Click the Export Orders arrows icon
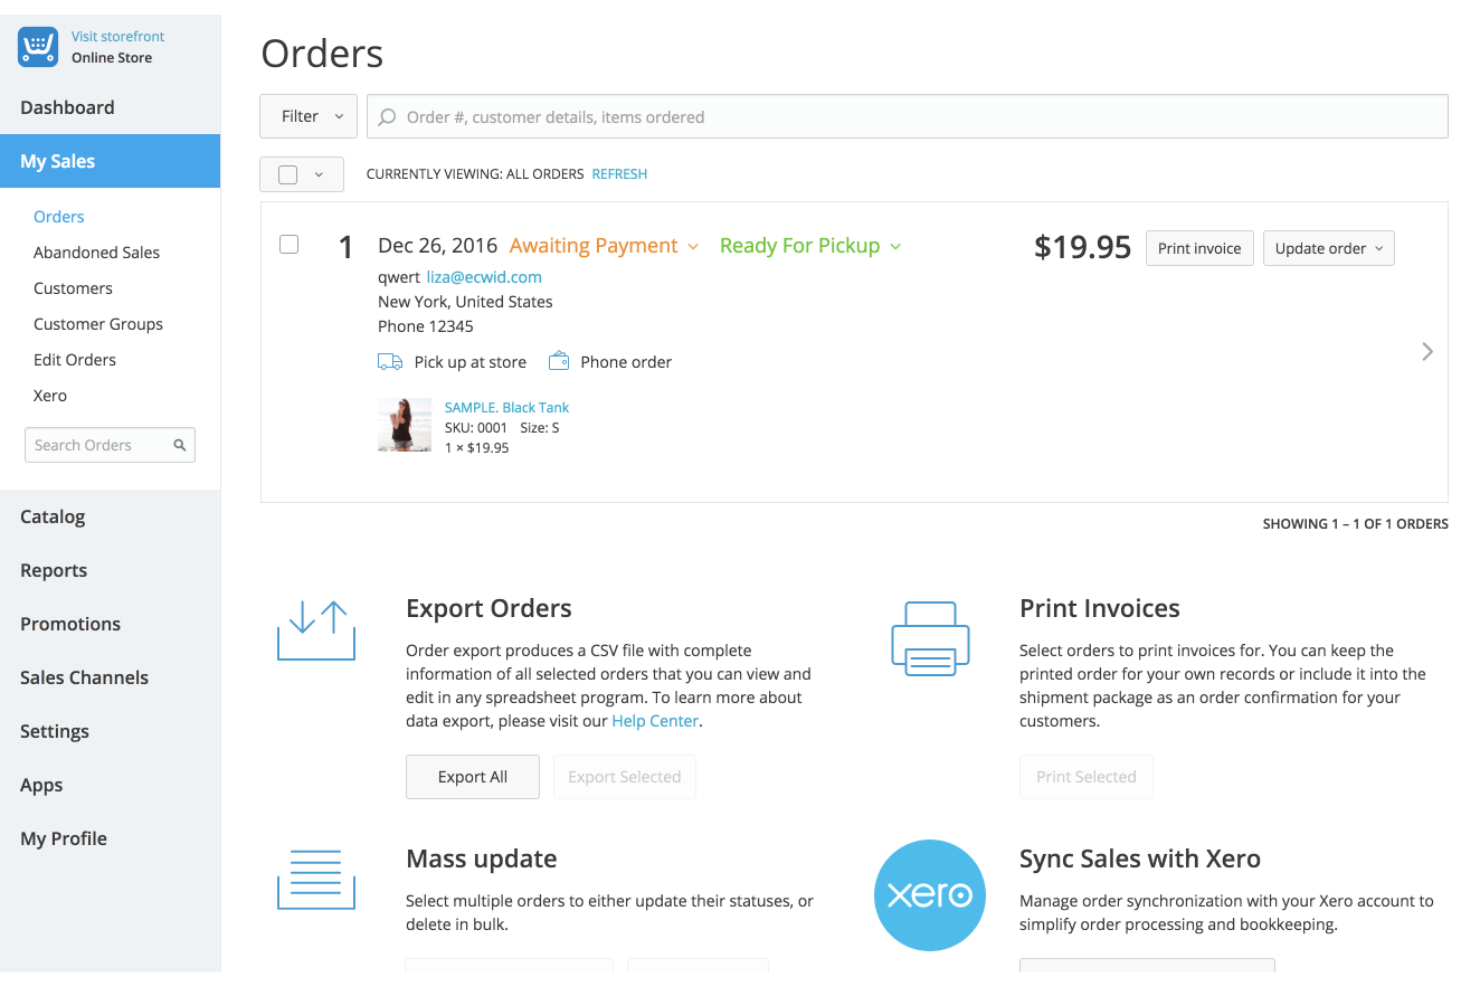The image size is (1480, 987). [x=316, y=630]
